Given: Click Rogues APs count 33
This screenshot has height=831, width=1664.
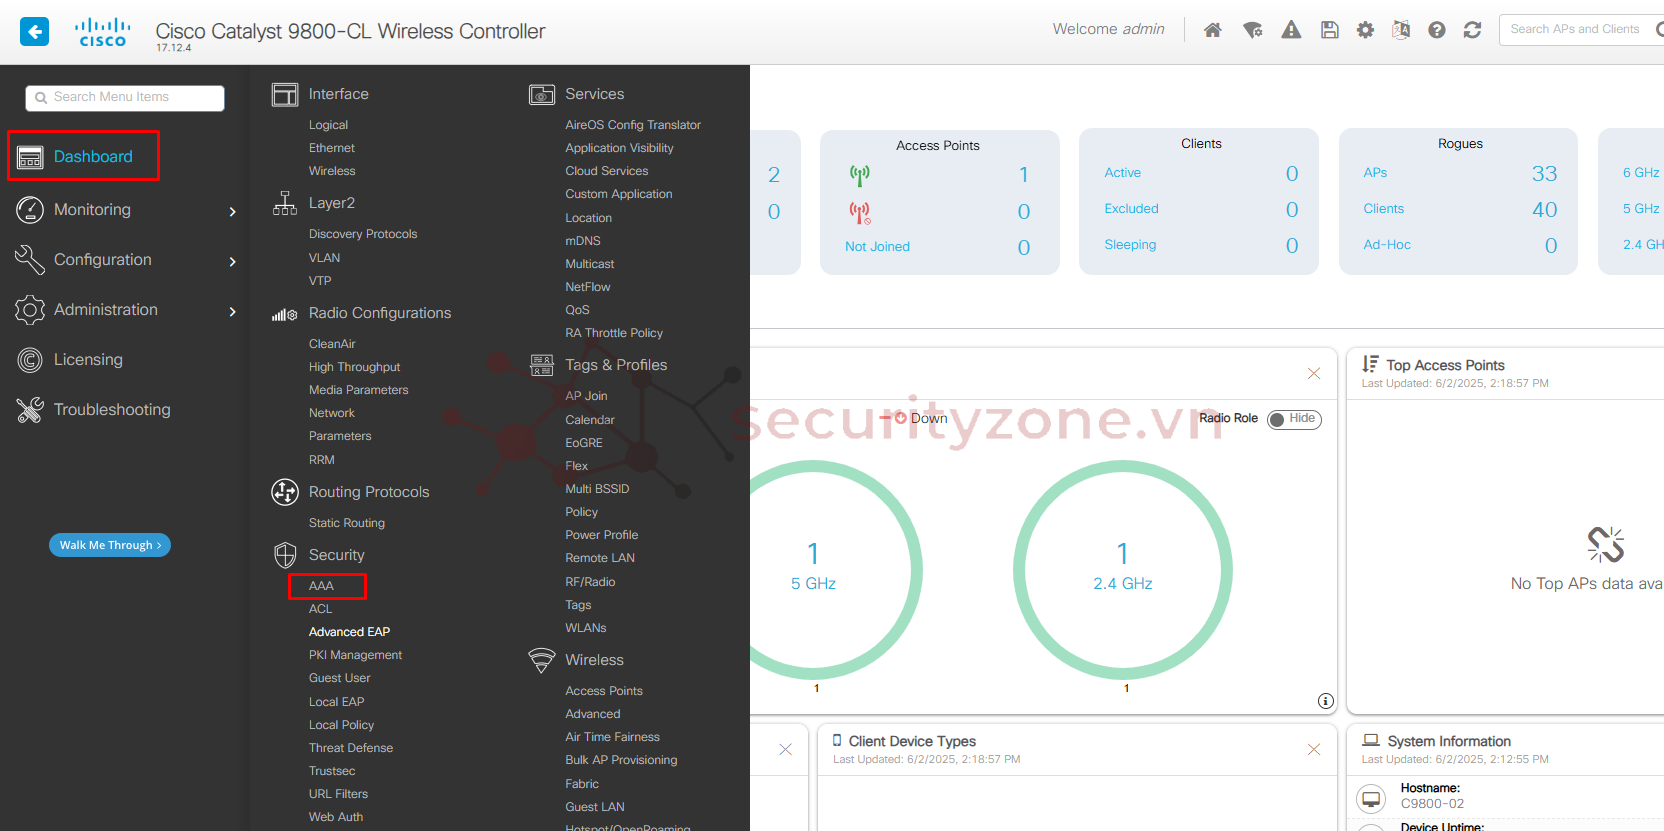Looking at the screenshot, I should [1544, 174].
